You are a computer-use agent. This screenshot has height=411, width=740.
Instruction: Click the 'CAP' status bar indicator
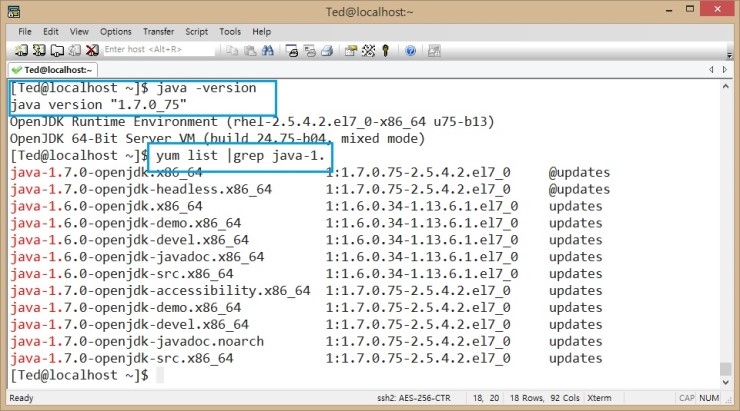tap(687, 398)
